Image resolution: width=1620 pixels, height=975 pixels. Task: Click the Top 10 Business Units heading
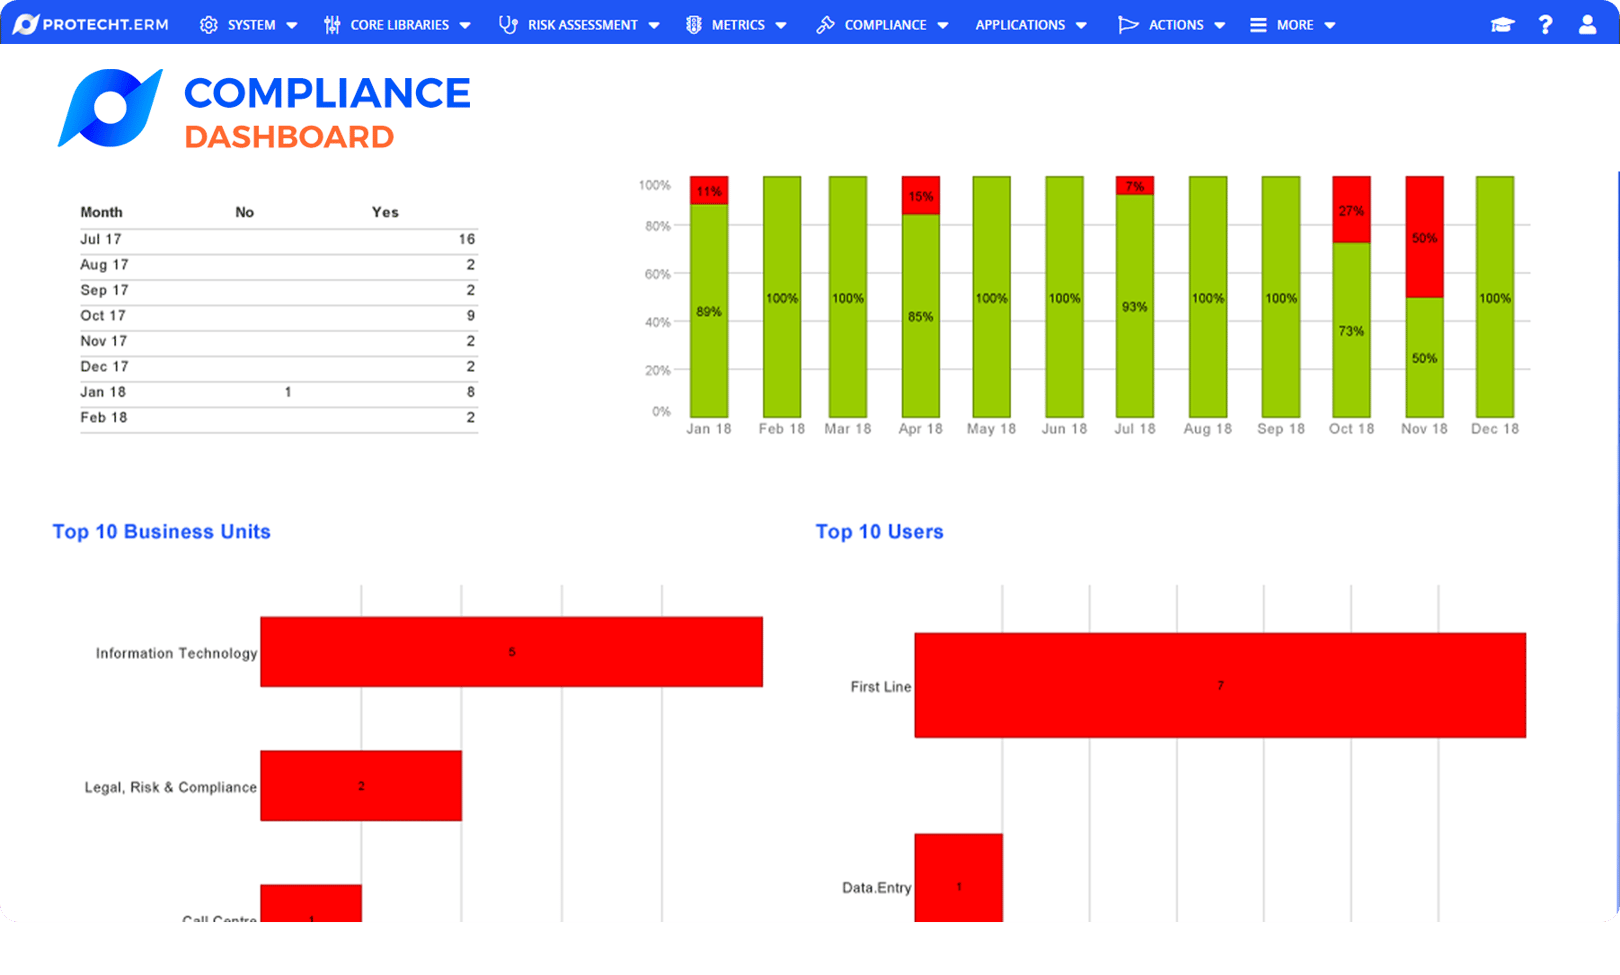click(x=161, y=531)
